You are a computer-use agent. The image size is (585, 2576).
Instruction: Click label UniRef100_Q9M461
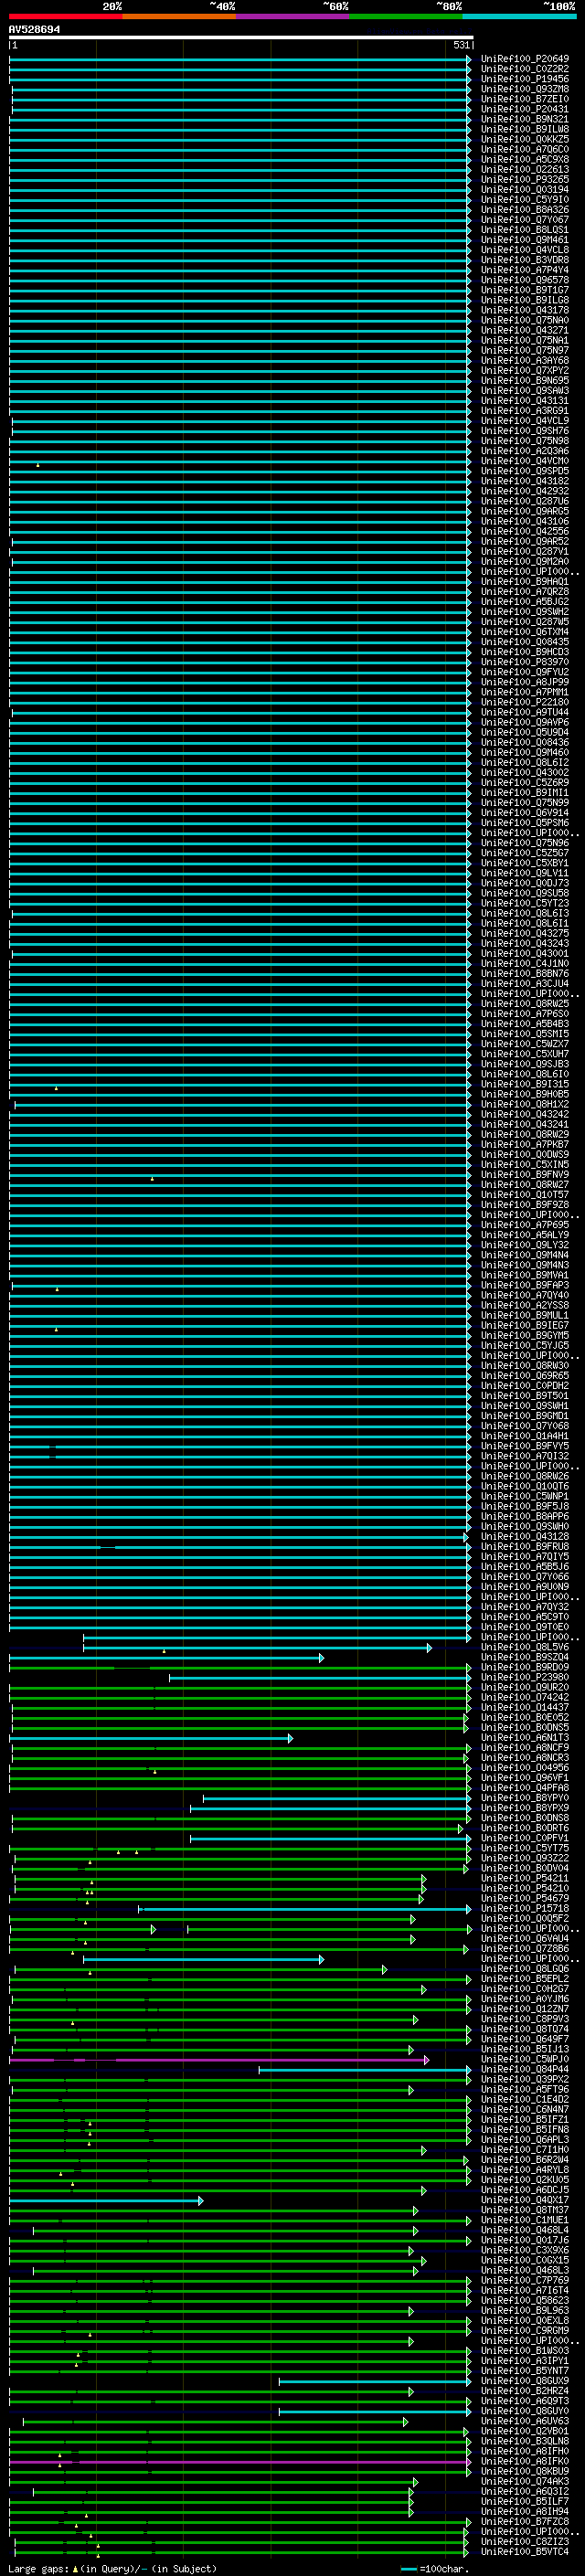(x=525, y=240)
